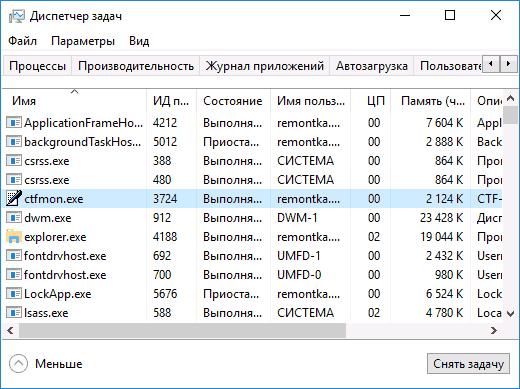Click memory value 7 604 K

coord(445,123)
